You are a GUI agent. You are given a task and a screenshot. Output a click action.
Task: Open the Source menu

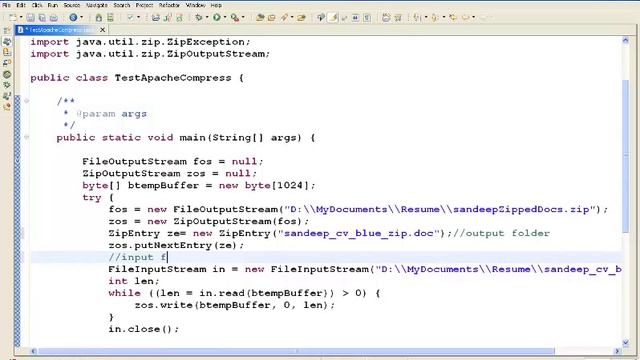72,5
